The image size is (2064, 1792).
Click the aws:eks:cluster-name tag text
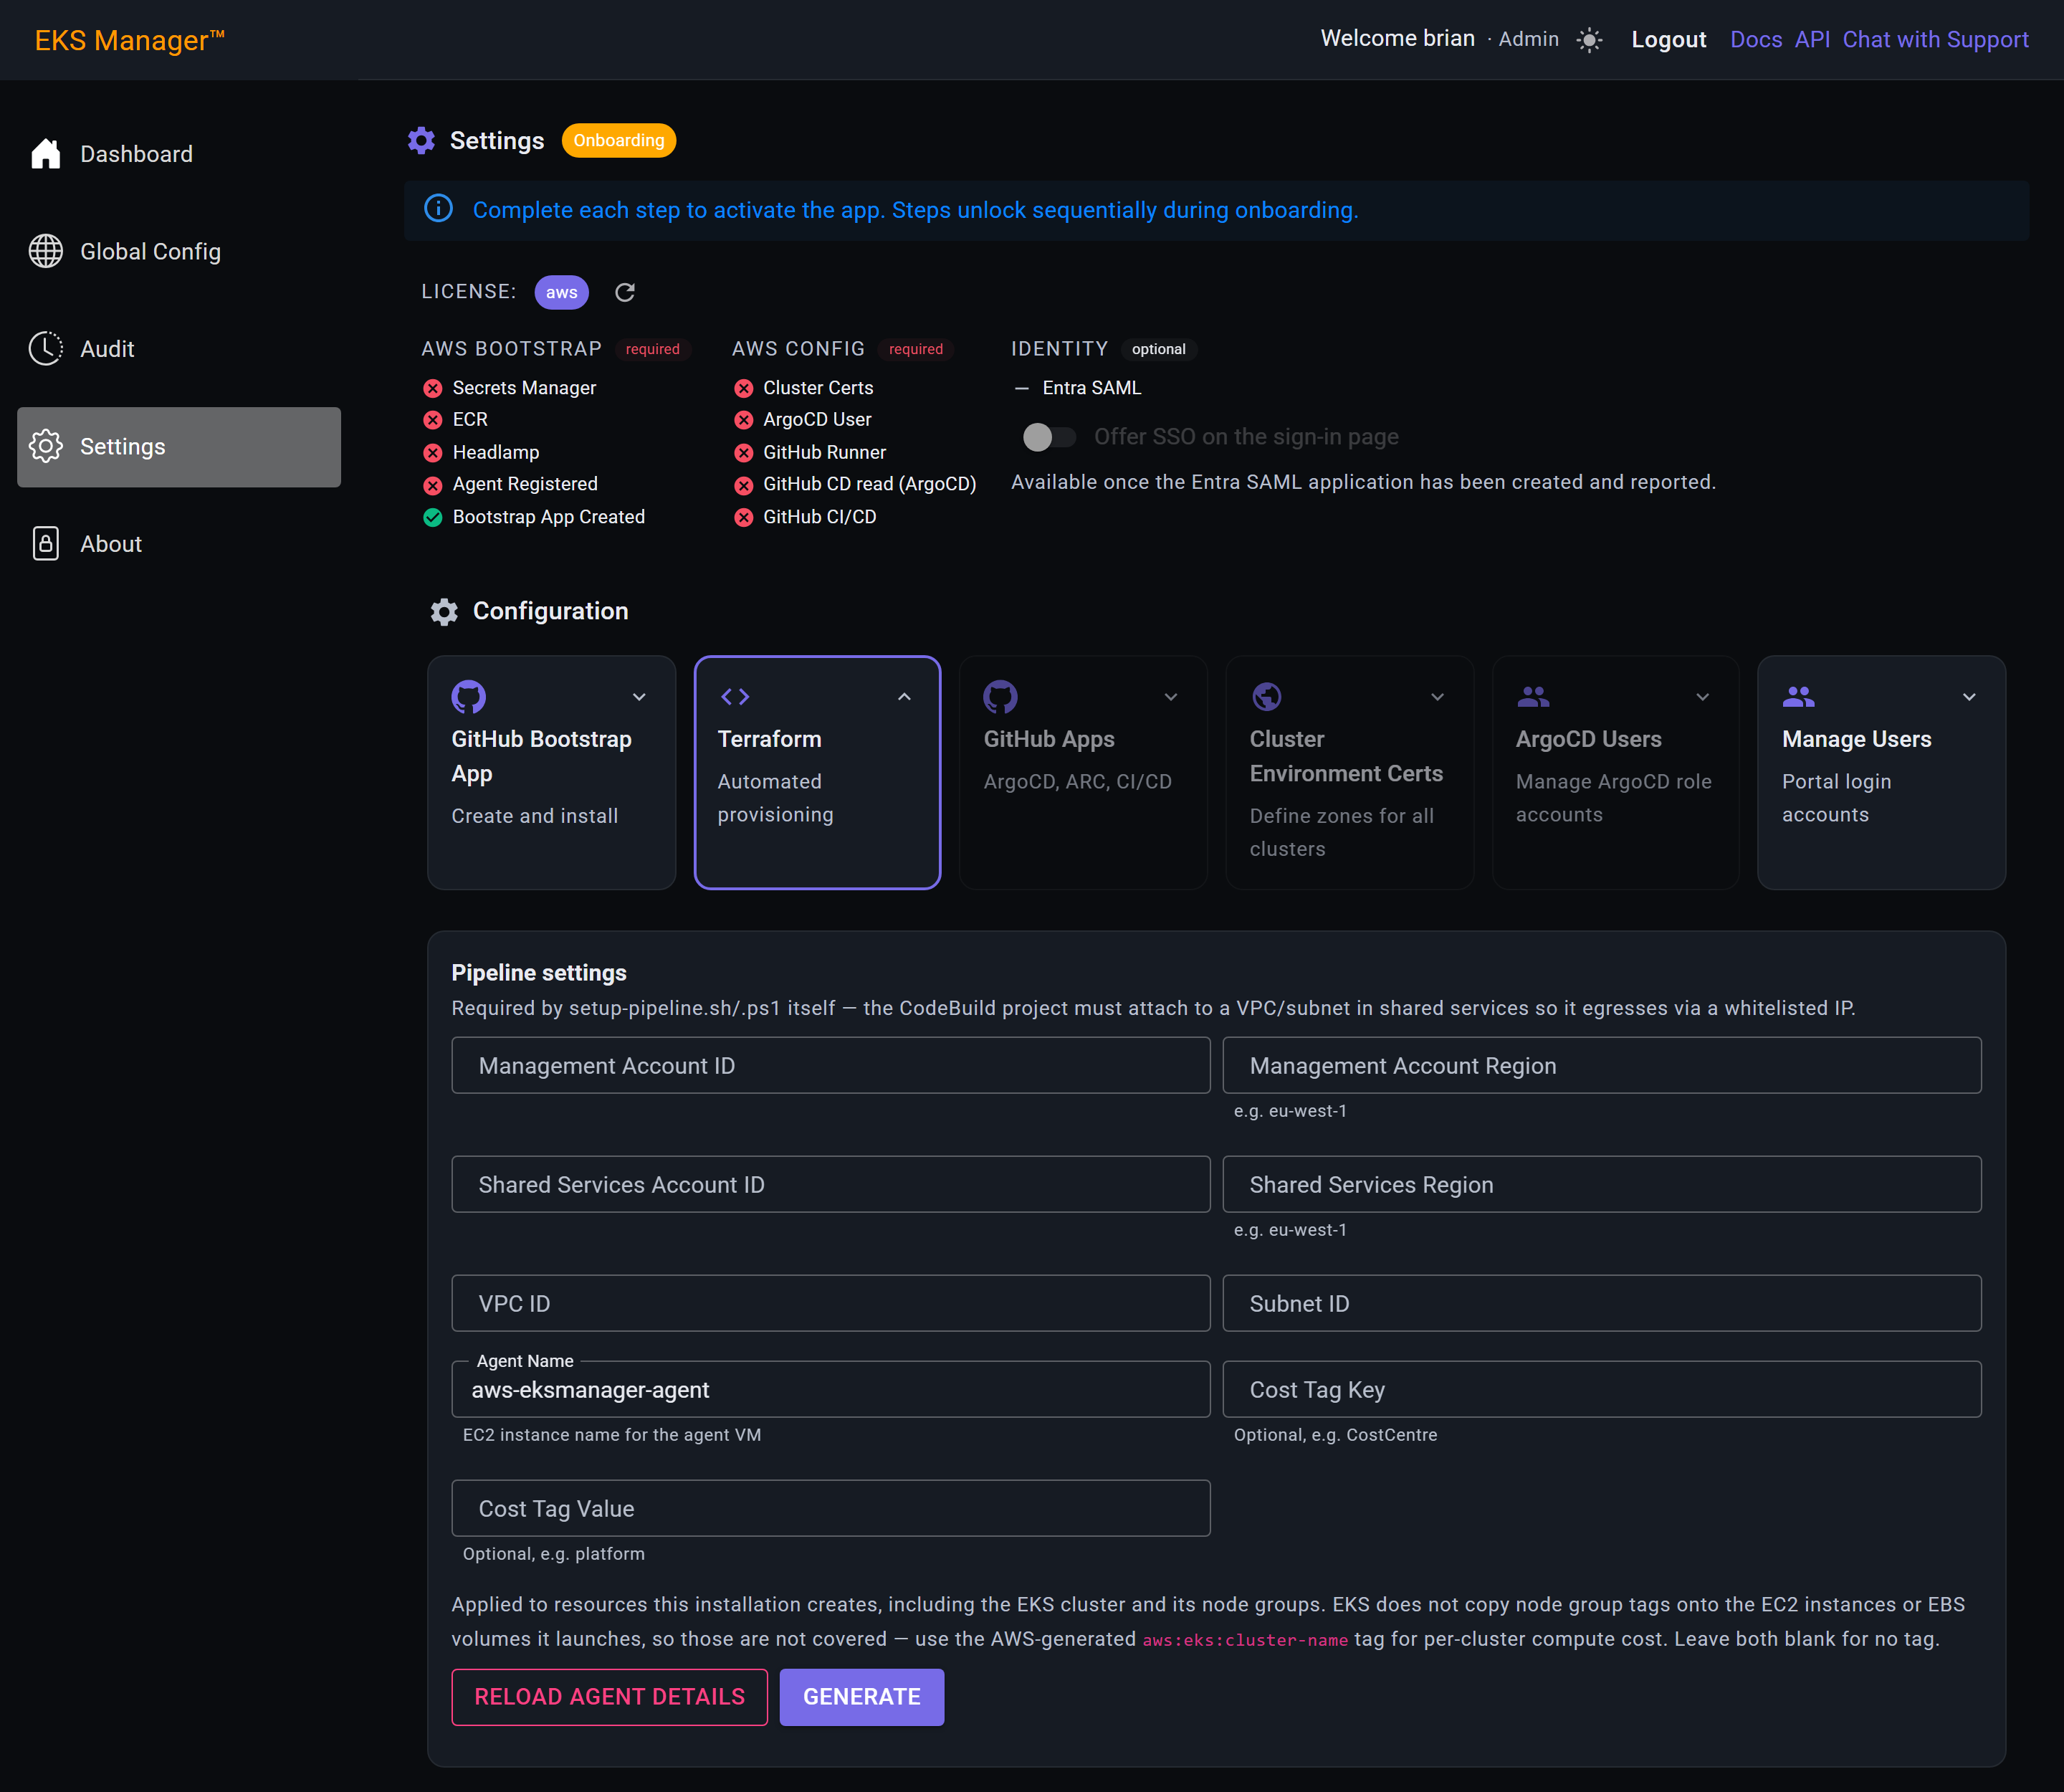(x=1245, y=1640)
